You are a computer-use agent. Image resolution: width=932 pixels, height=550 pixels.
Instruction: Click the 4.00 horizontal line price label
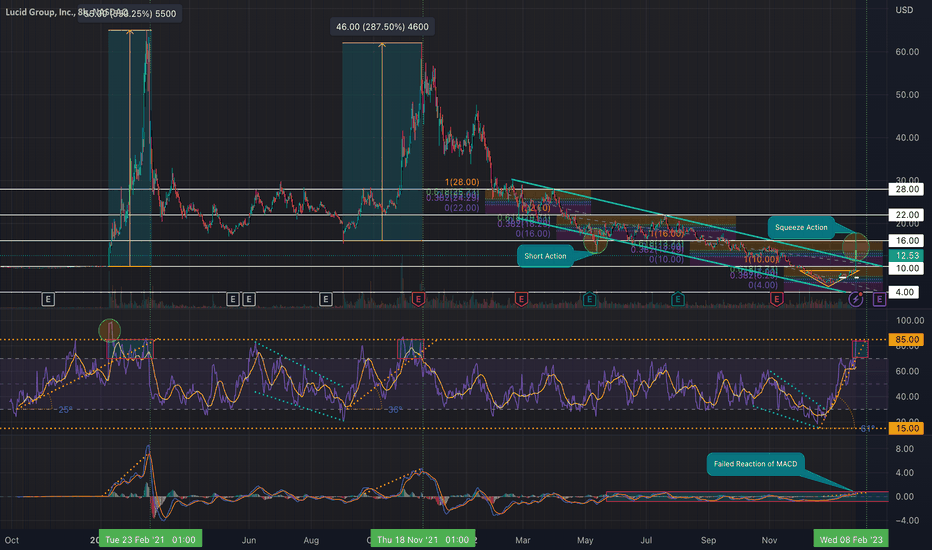[905, 292]
